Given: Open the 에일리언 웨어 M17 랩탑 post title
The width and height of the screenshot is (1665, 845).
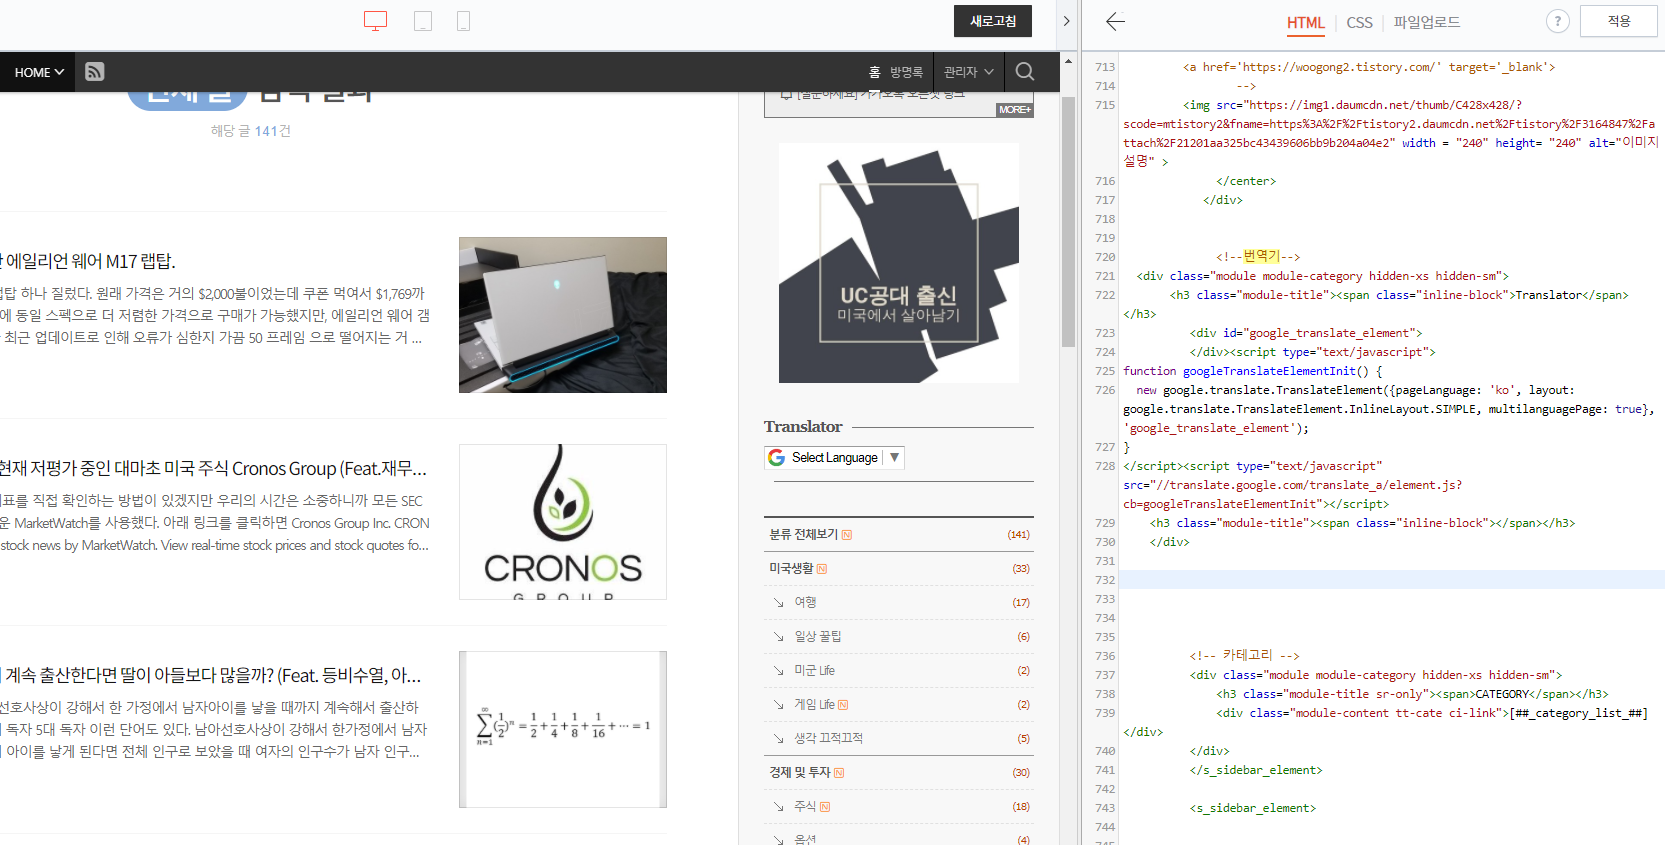Looking at the screenshot, I should 88,261.
